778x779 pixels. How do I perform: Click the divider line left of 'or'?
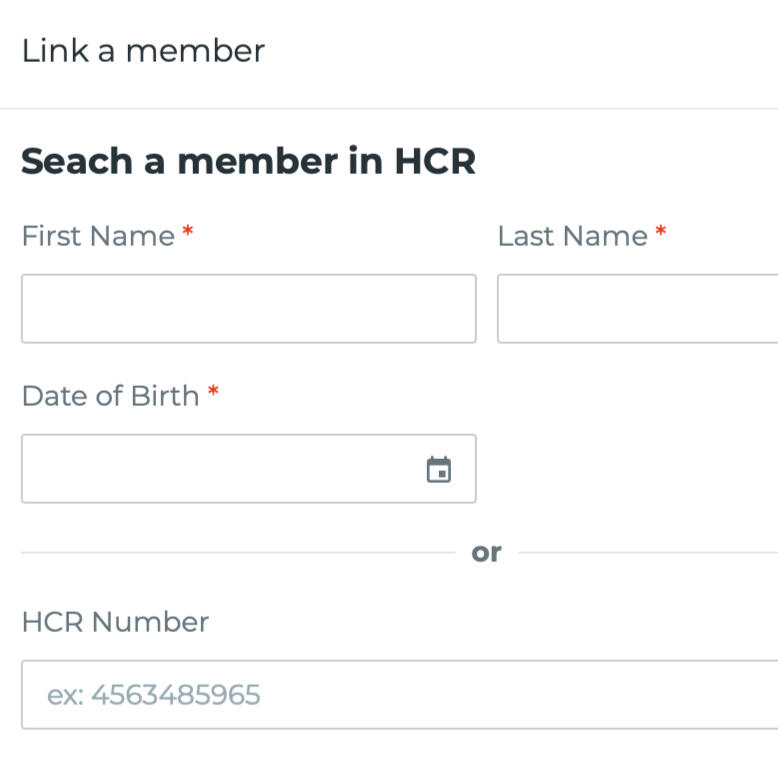pyautogui.click(x=238, y=552)
